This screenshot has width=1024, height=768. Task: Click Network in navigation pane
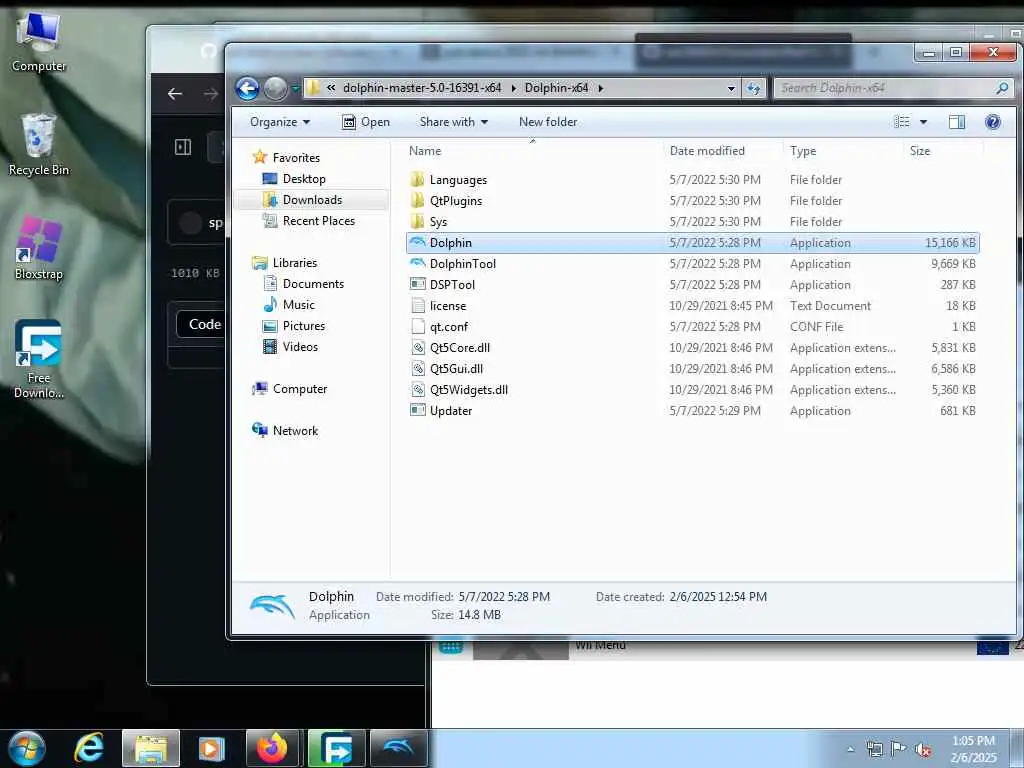pos(295,430)
